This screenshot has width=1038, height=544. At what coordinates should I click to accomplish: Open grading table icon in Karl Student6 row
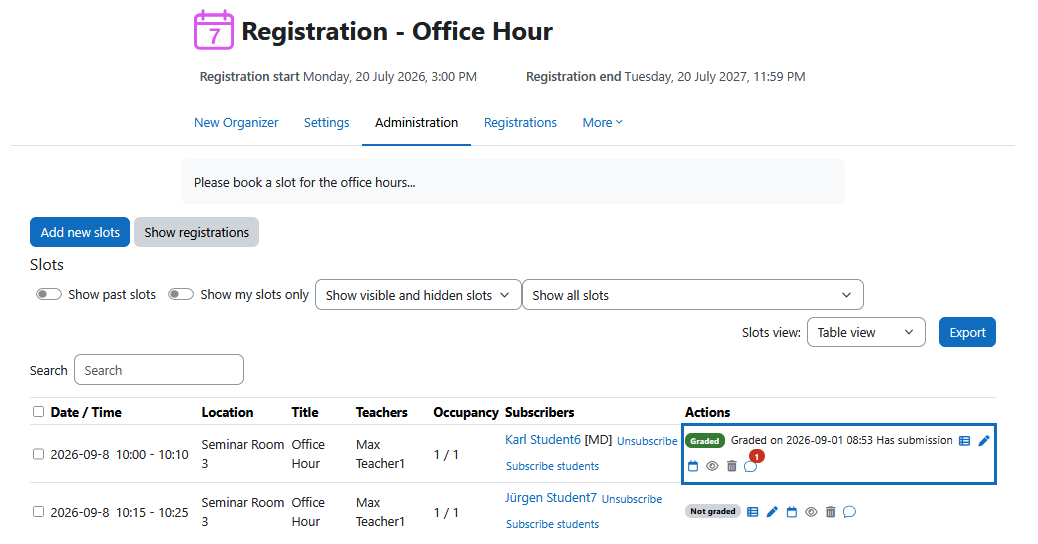tap(965, 441)
